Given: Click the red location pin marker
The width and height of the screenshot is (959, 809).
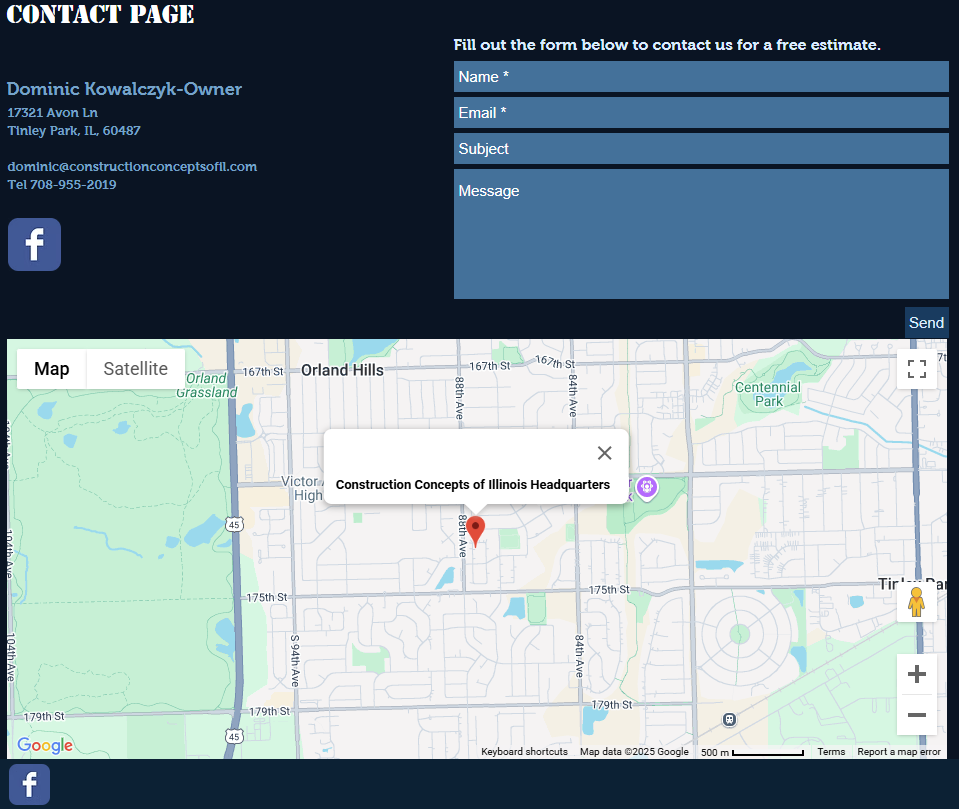Looking at the screenshot, I should point(476,529).
